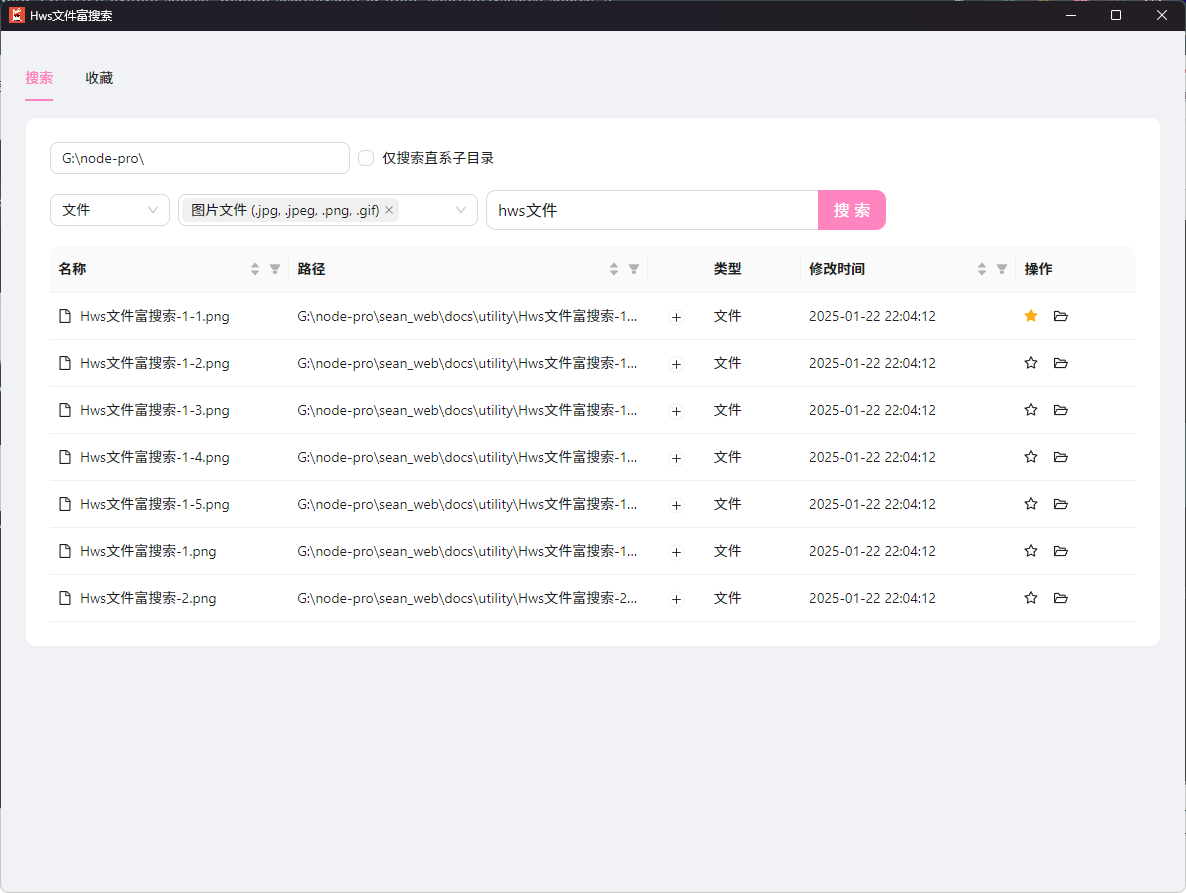Open folder for Hws文件富搜索-2.png
This screenshot has width=1186, height=893.
(x=1061, y=598)
